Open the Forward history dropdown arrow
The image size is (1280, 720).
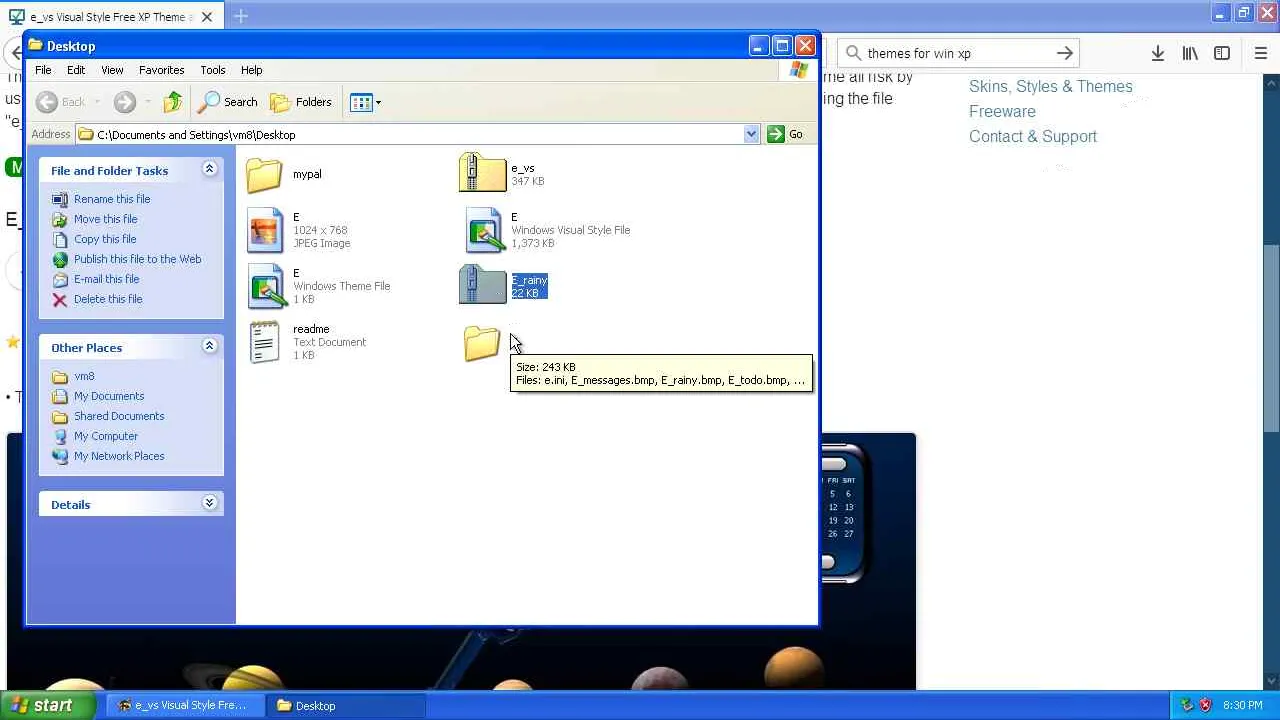(147, 102)
